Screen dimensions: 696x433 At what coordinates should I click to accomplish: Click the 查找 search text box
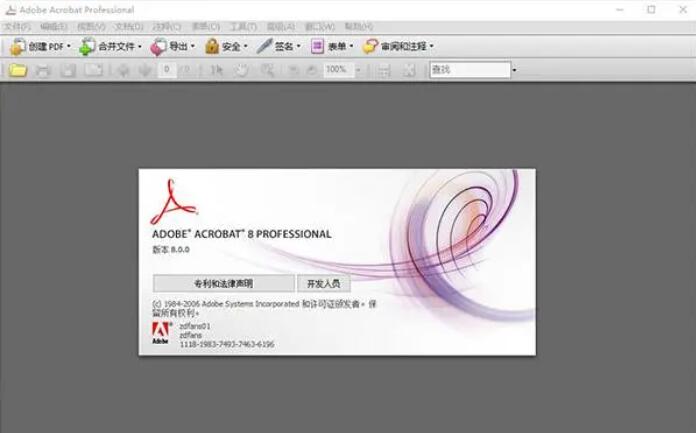pos(470,70)
